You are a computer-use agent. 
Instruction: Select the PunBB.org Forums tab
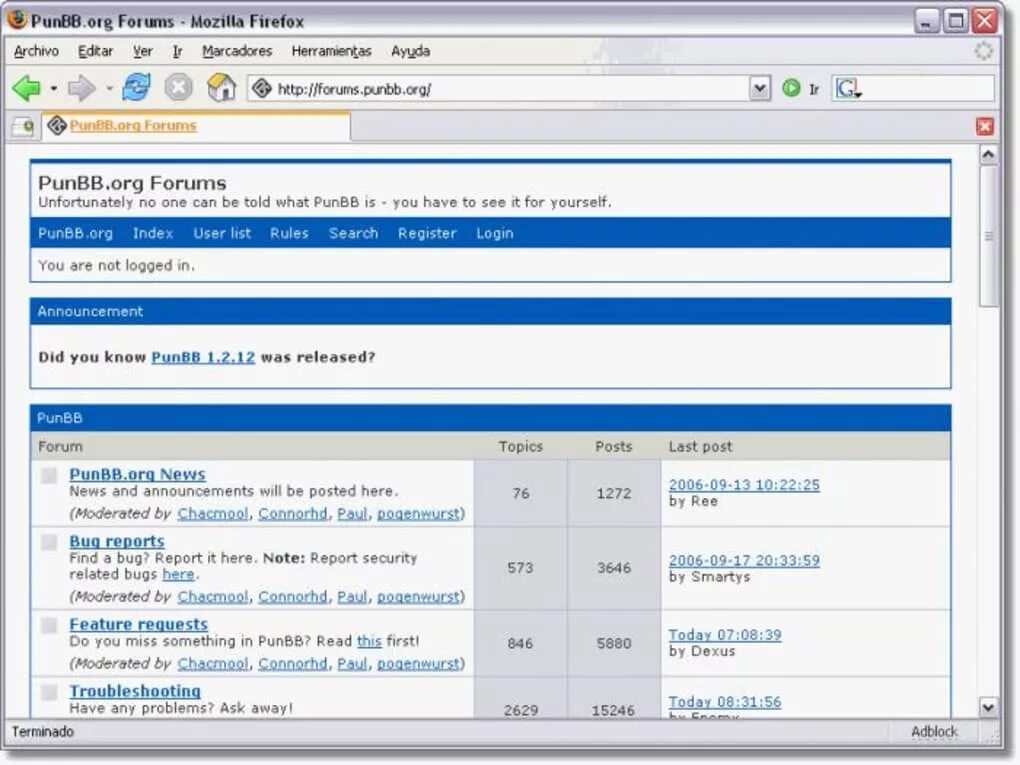tap(196, 126)
